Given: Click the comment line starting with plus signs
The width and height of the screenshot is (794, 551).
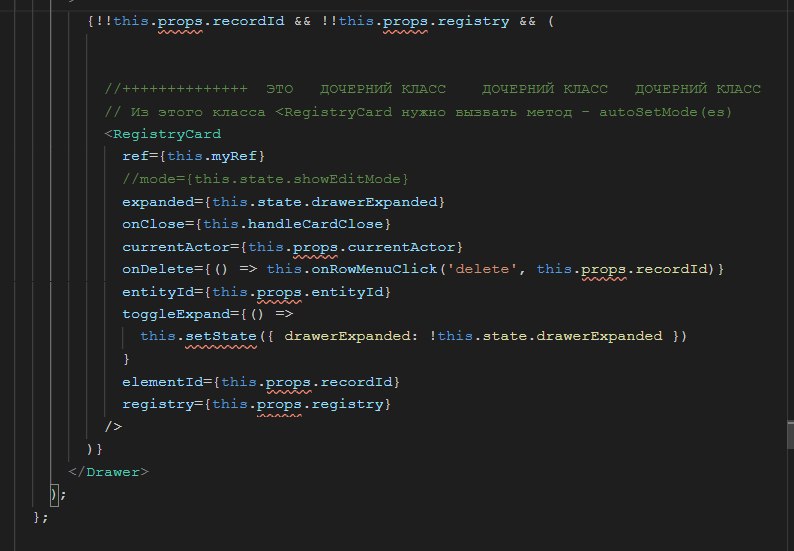Looking at the screenshot, I should point(432,89).
